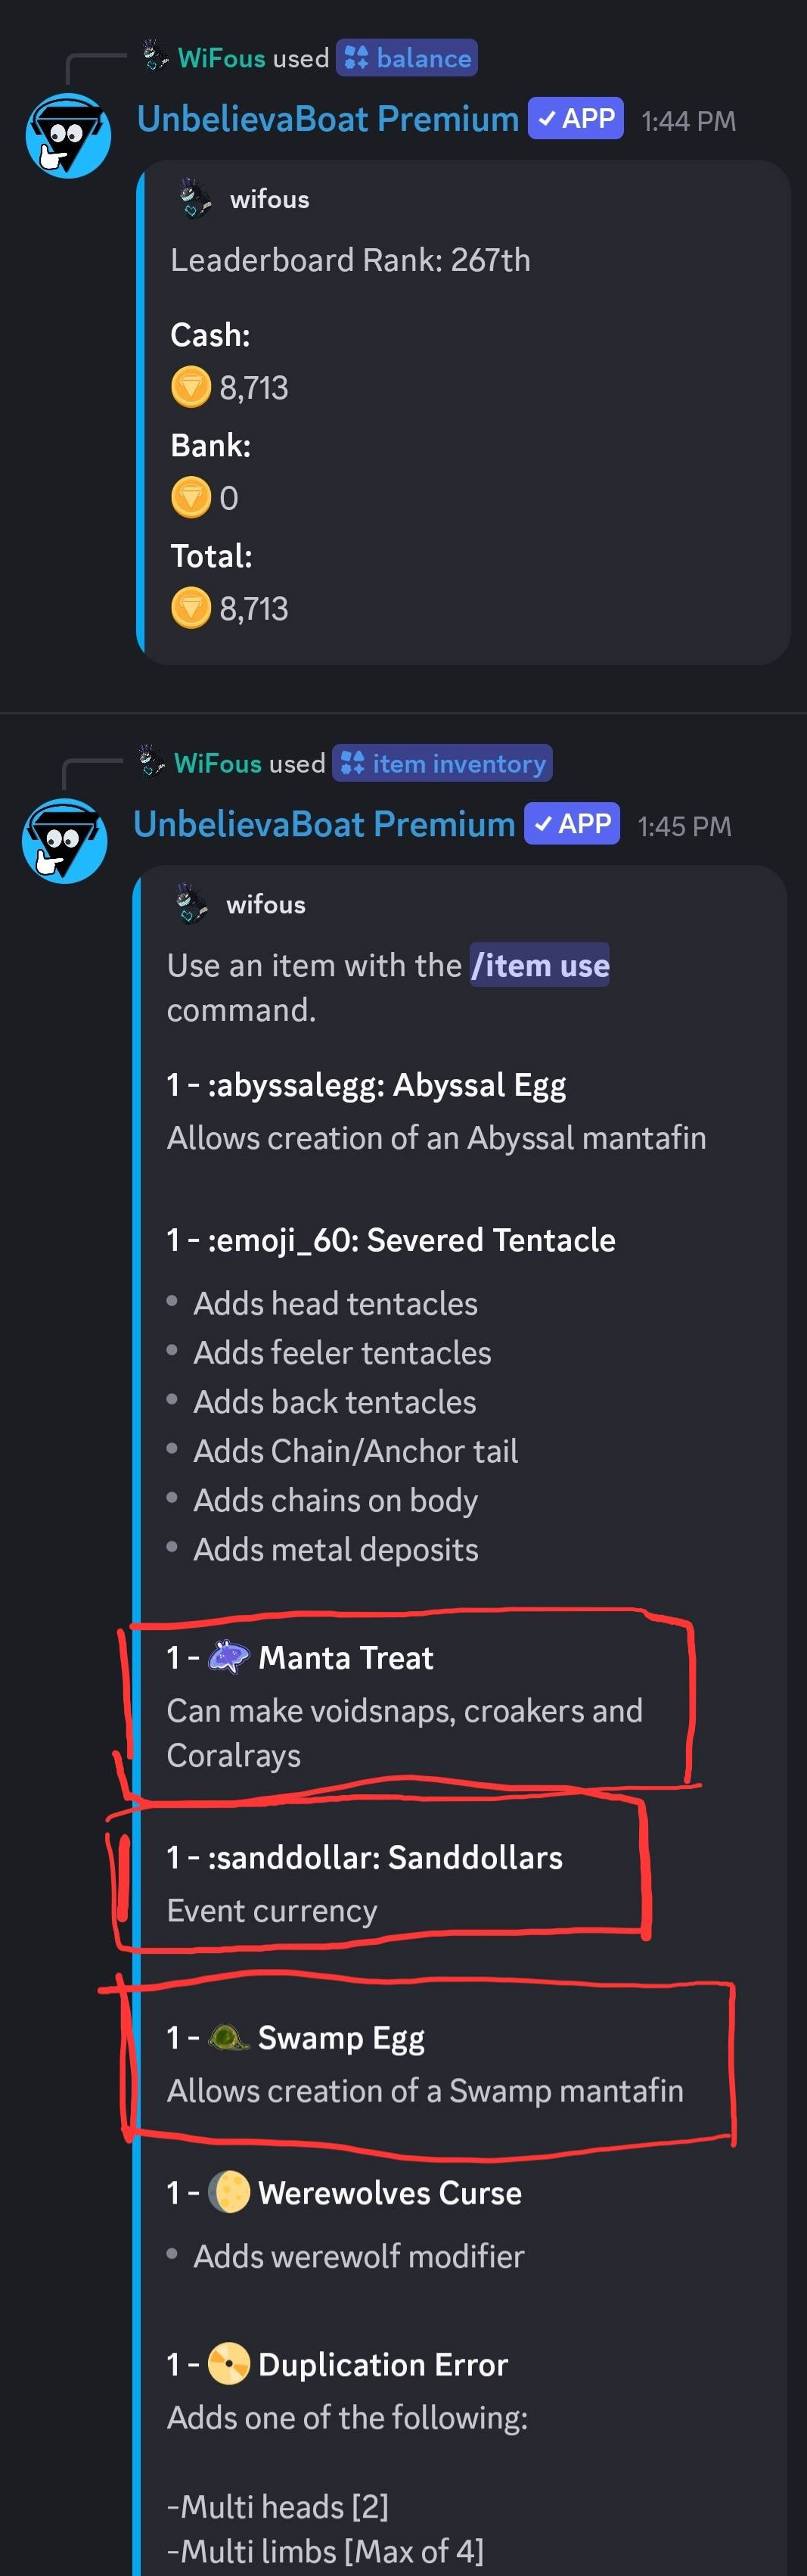Screen dimensions: 807x2576
Task: Tap the APP badge beside 1:45 PM
Action: pyautogui.click(x=572, y=823)
